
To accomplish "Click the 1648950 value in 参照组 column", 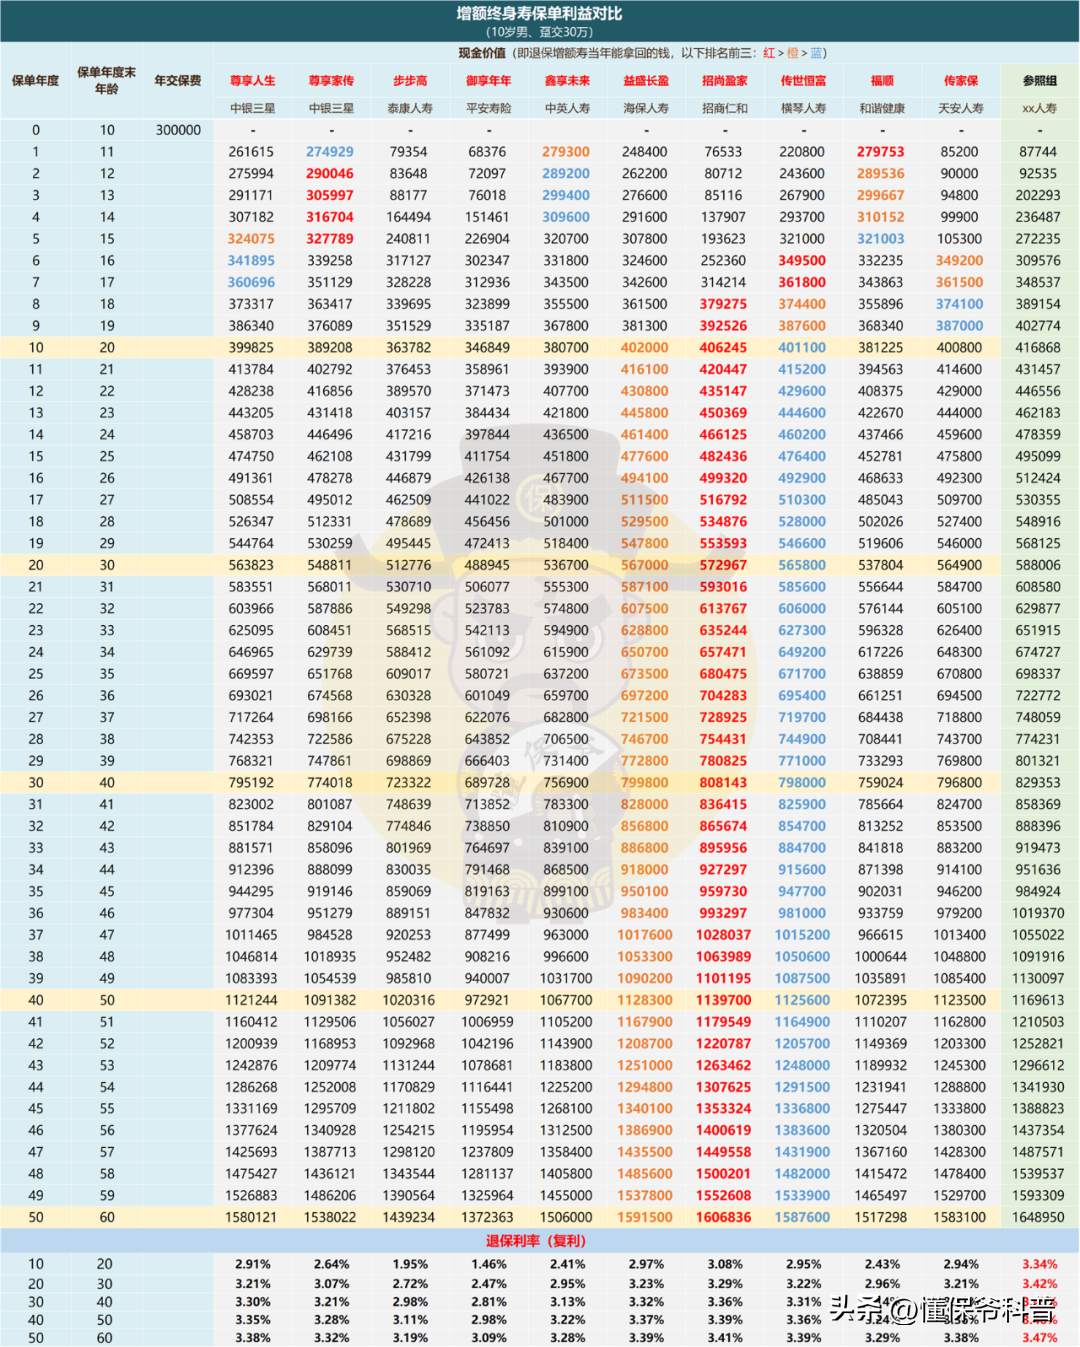I will pyautogui.click(x=1038, y=1217).
